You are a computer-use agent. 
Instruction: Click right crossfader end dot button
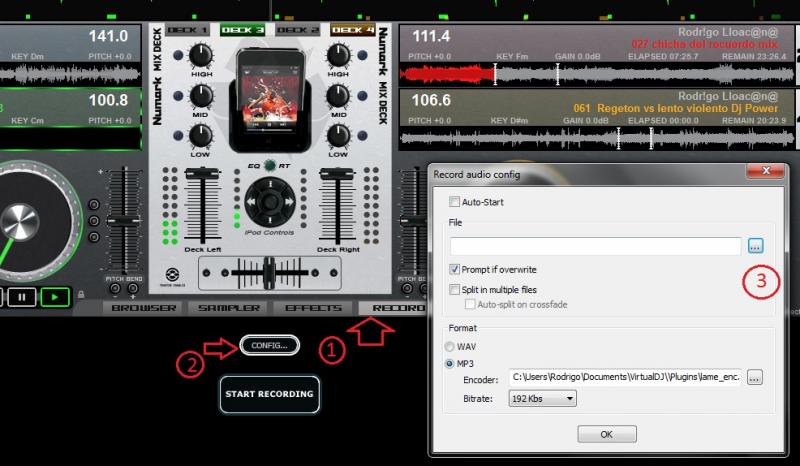click(x=333, y=273)
